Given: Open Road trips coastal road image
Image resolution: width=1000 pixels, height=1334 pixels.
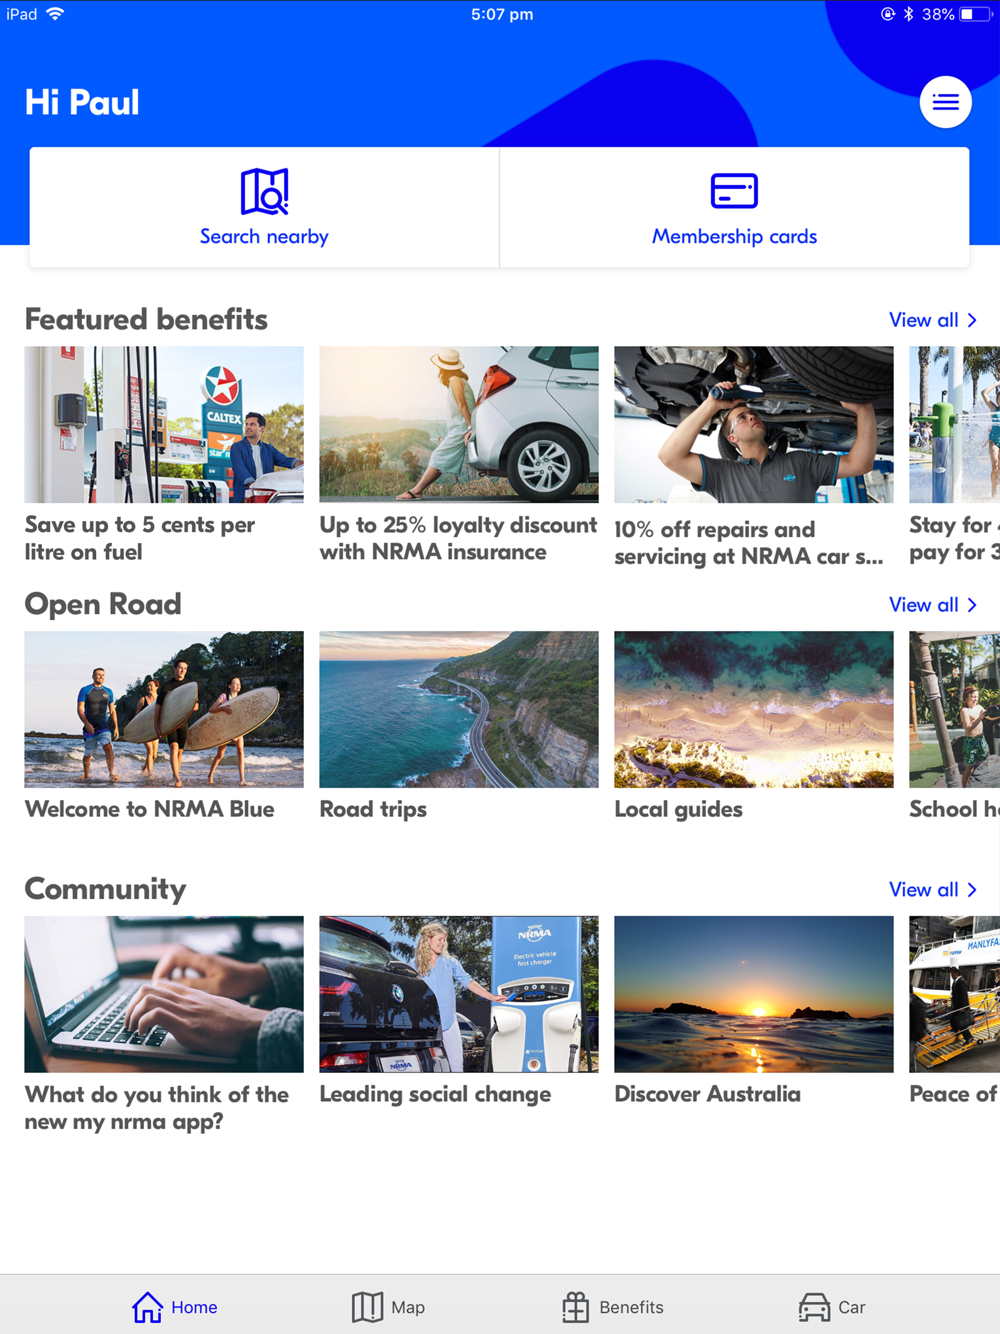Looking at the screenshot, I should click(459, 709).
